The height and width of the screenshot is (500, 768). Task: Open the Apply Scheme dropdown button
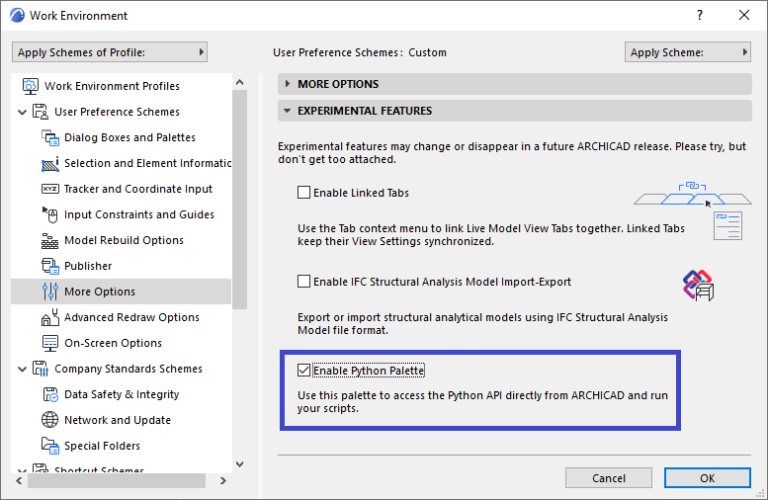(x=687, y=52)
